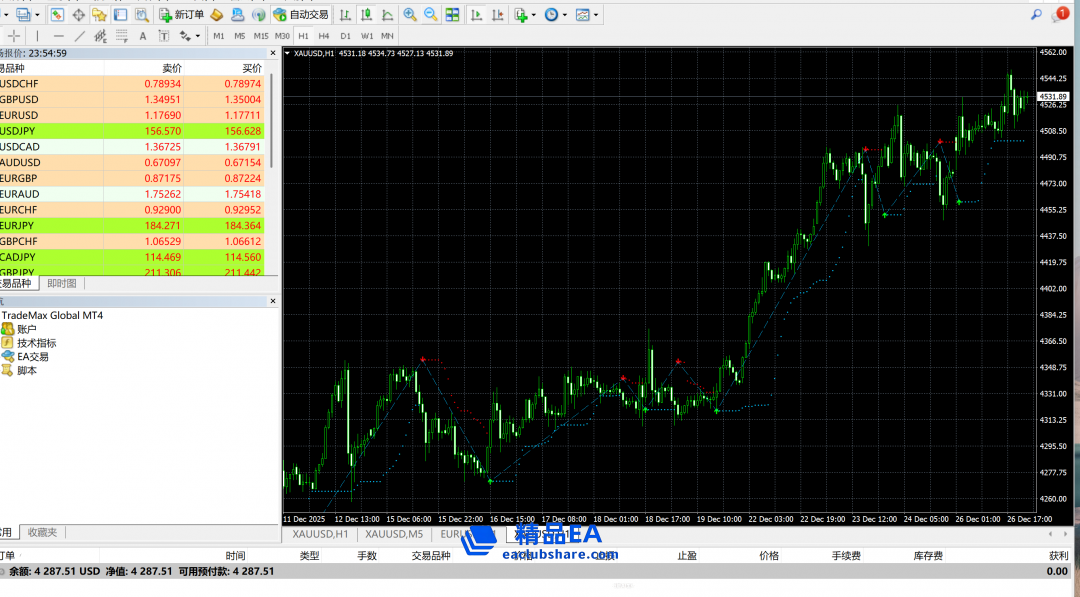This screenshot has width=1080, height=597.
Task: Select the crosshair cursor tool
Action: [14, 36]
